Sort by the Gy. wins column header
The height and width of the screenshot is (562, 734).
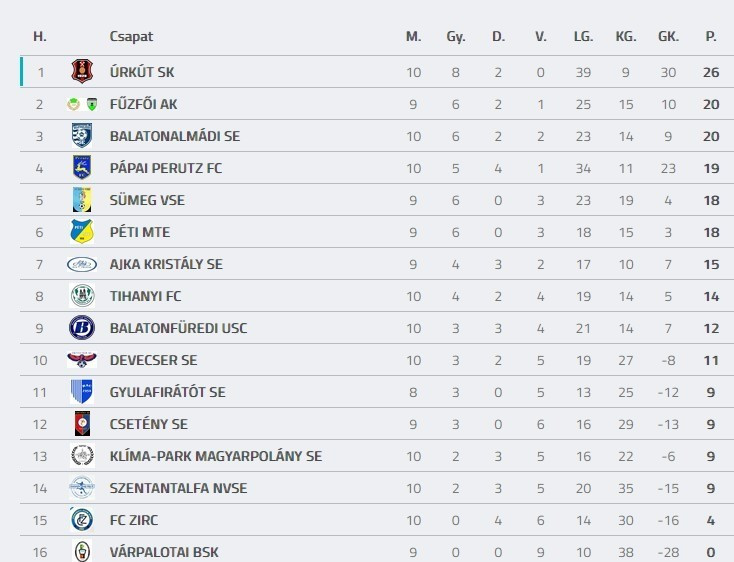tap(456, 36)
